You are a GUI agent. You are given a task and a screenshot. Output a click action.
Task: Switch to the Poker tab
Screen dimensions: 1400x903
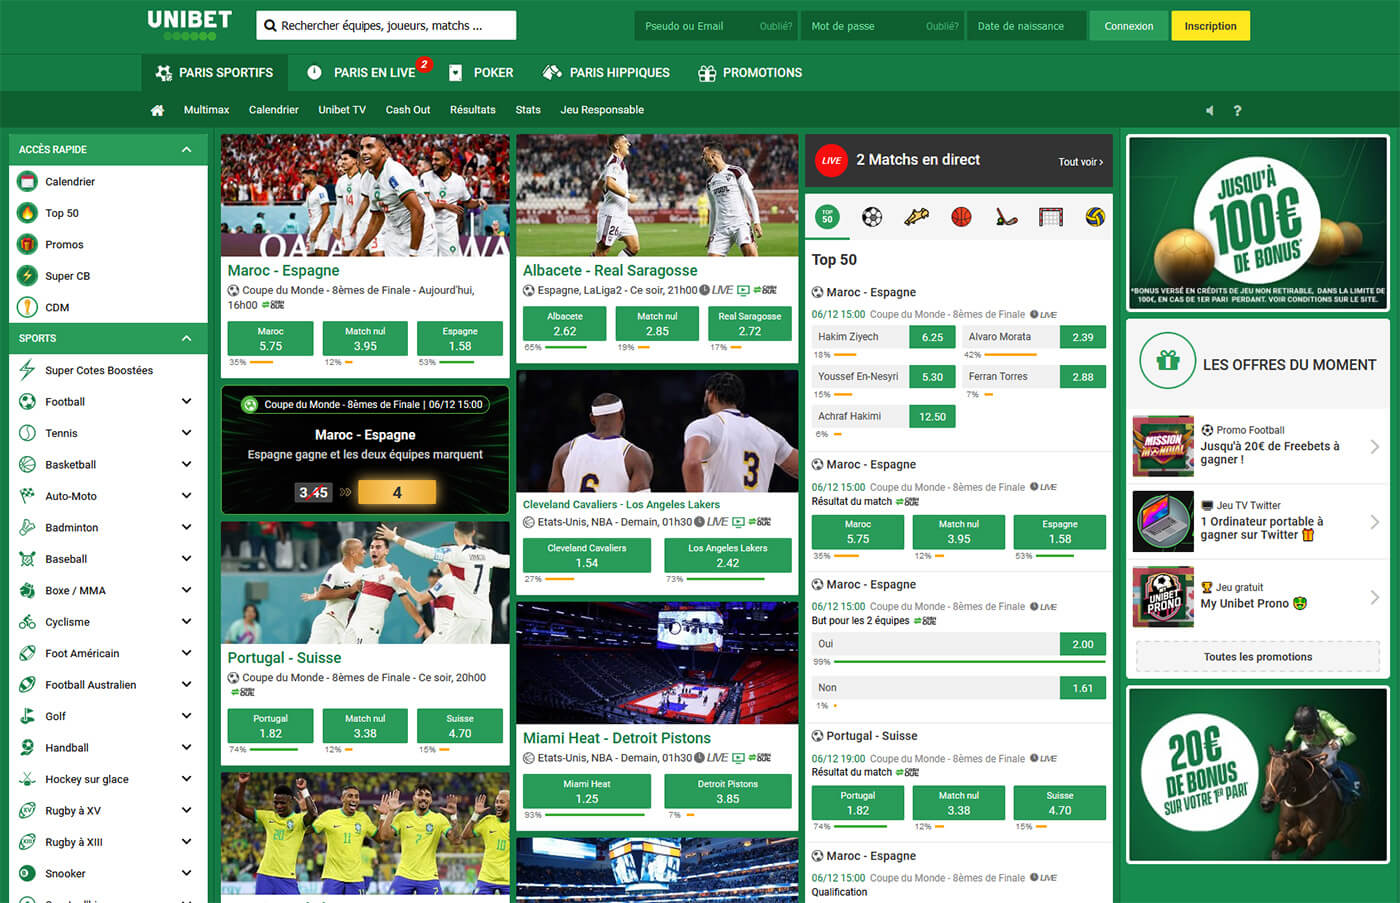(481, 72)
